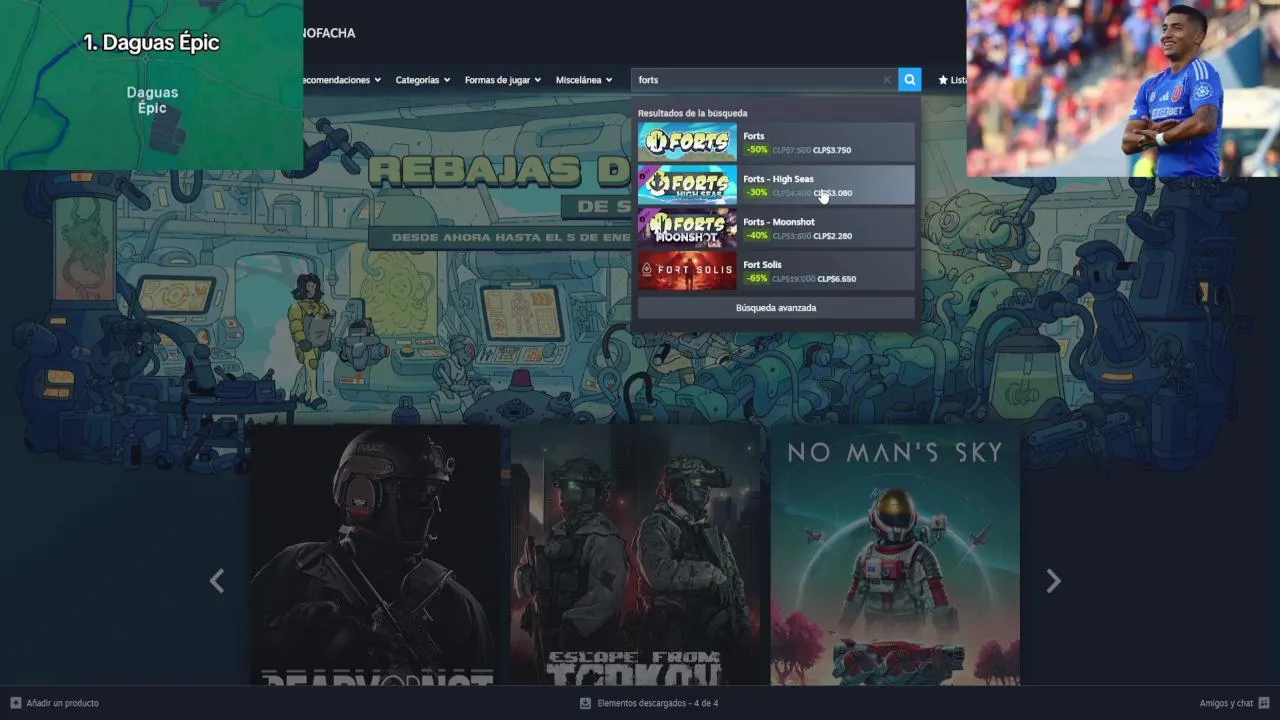Open the Ready or Not game poster
This screenshot has height=720, width=1280.
374,556
